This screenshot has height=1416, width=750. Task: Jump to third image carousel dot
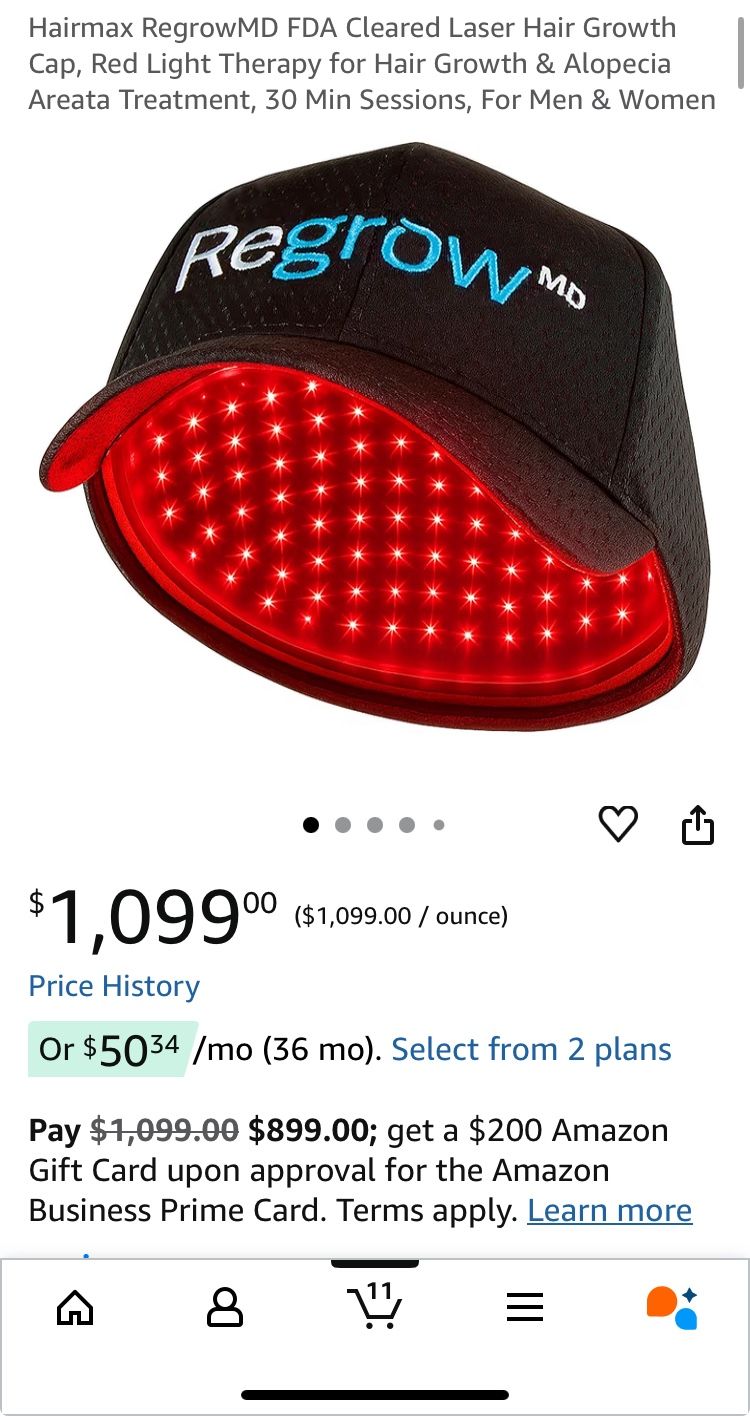(375, 825)
